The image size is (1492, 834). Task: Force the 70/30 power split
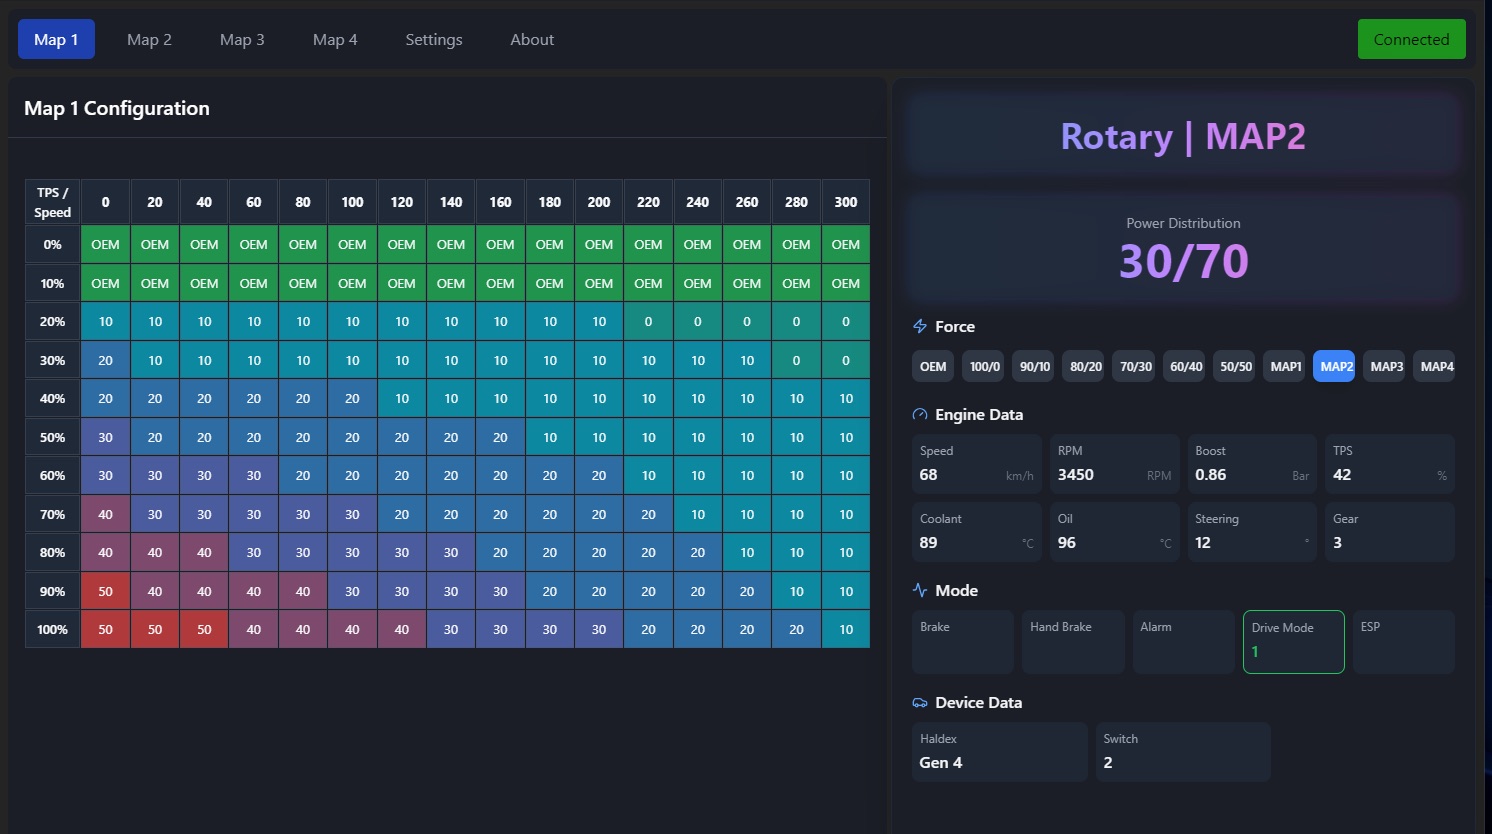coord(1135,366)
